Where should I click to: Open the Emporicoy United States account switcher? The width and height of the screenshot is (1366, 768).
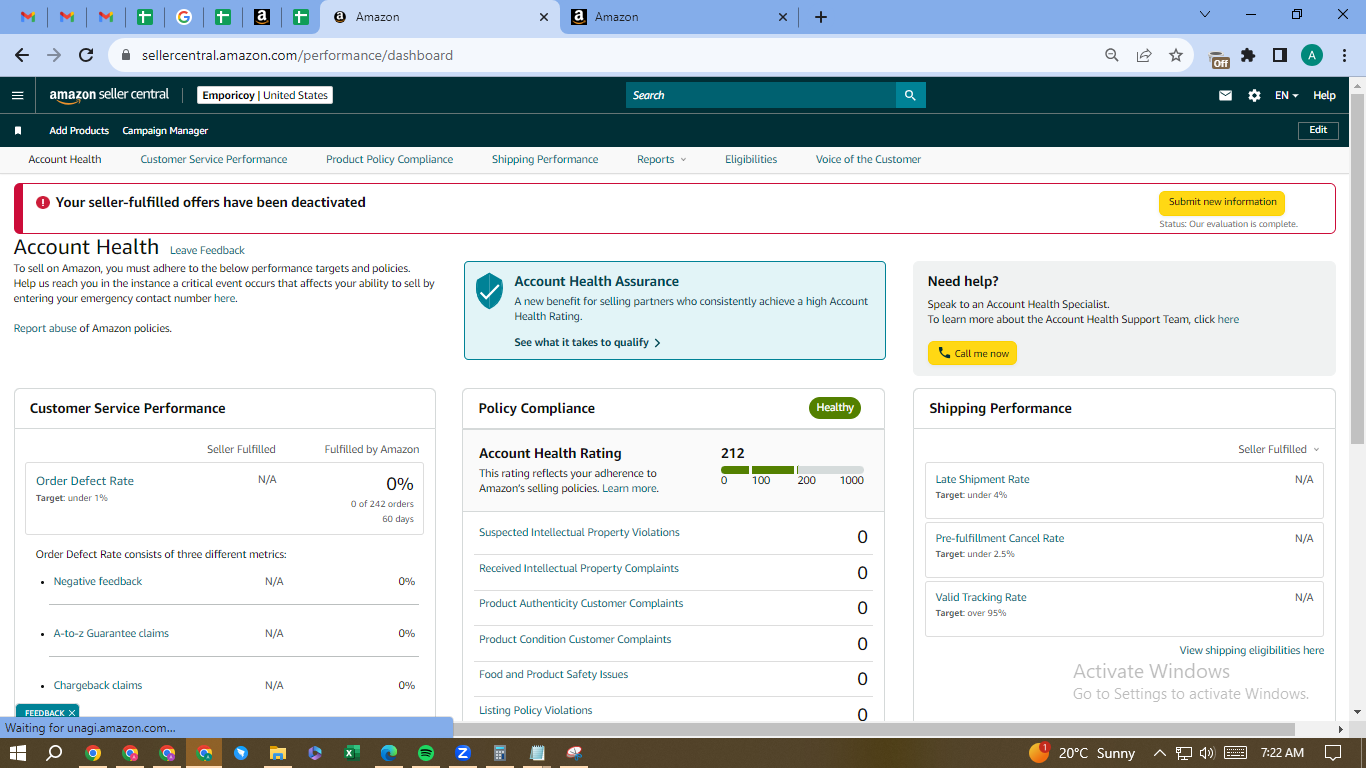click(x=265, y=96)
